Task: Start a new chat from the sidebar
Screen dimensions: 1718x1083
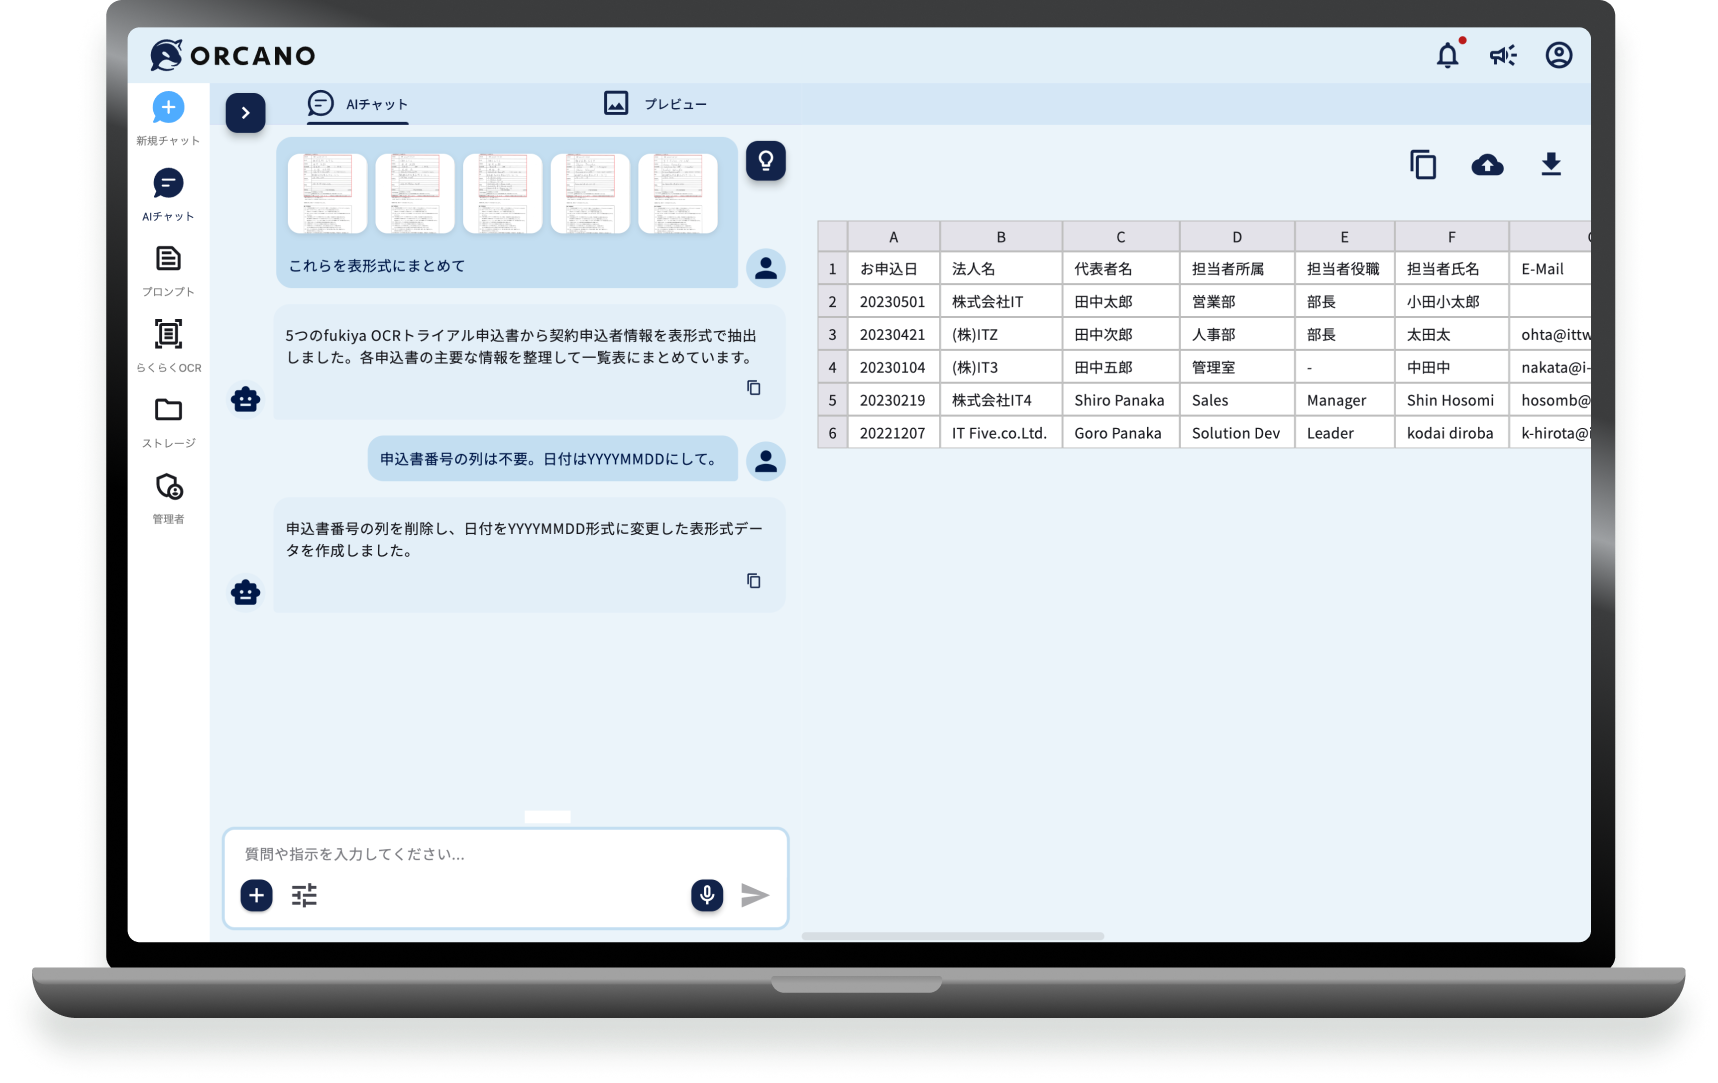Action: pyautogui.click(x=168, y=108)
